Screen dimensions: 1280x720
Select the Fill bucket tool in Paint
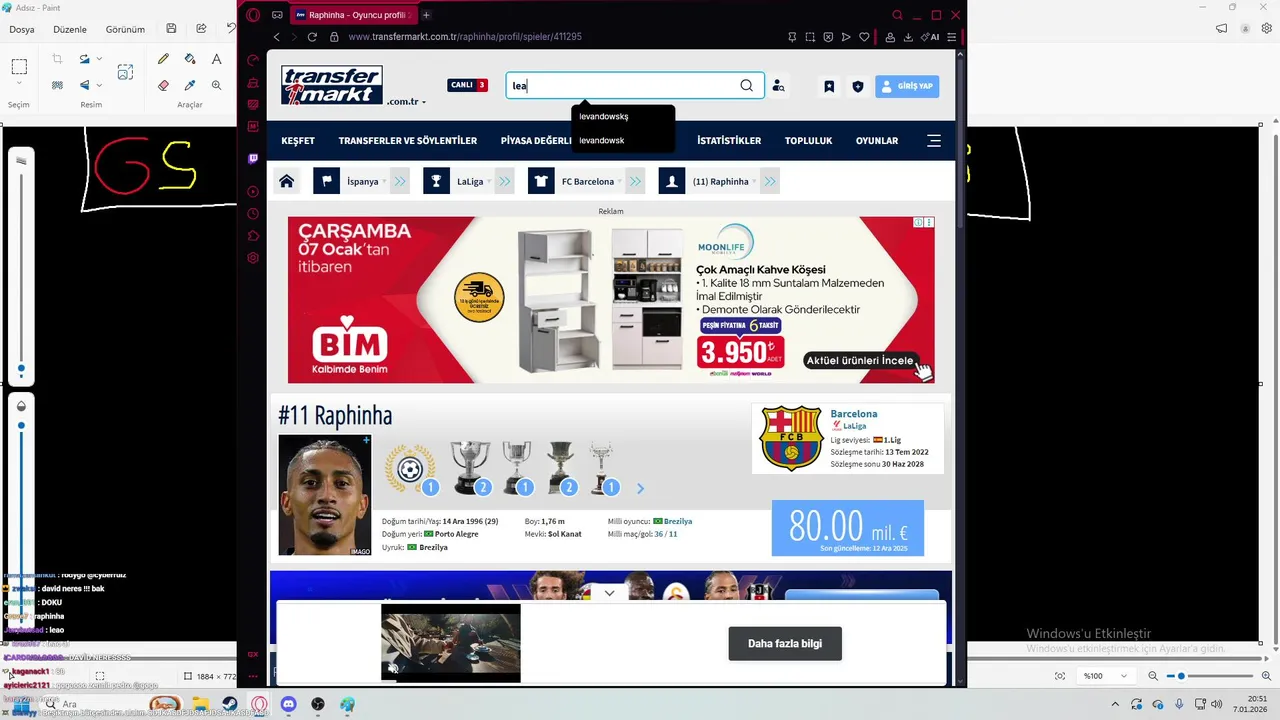190,59
